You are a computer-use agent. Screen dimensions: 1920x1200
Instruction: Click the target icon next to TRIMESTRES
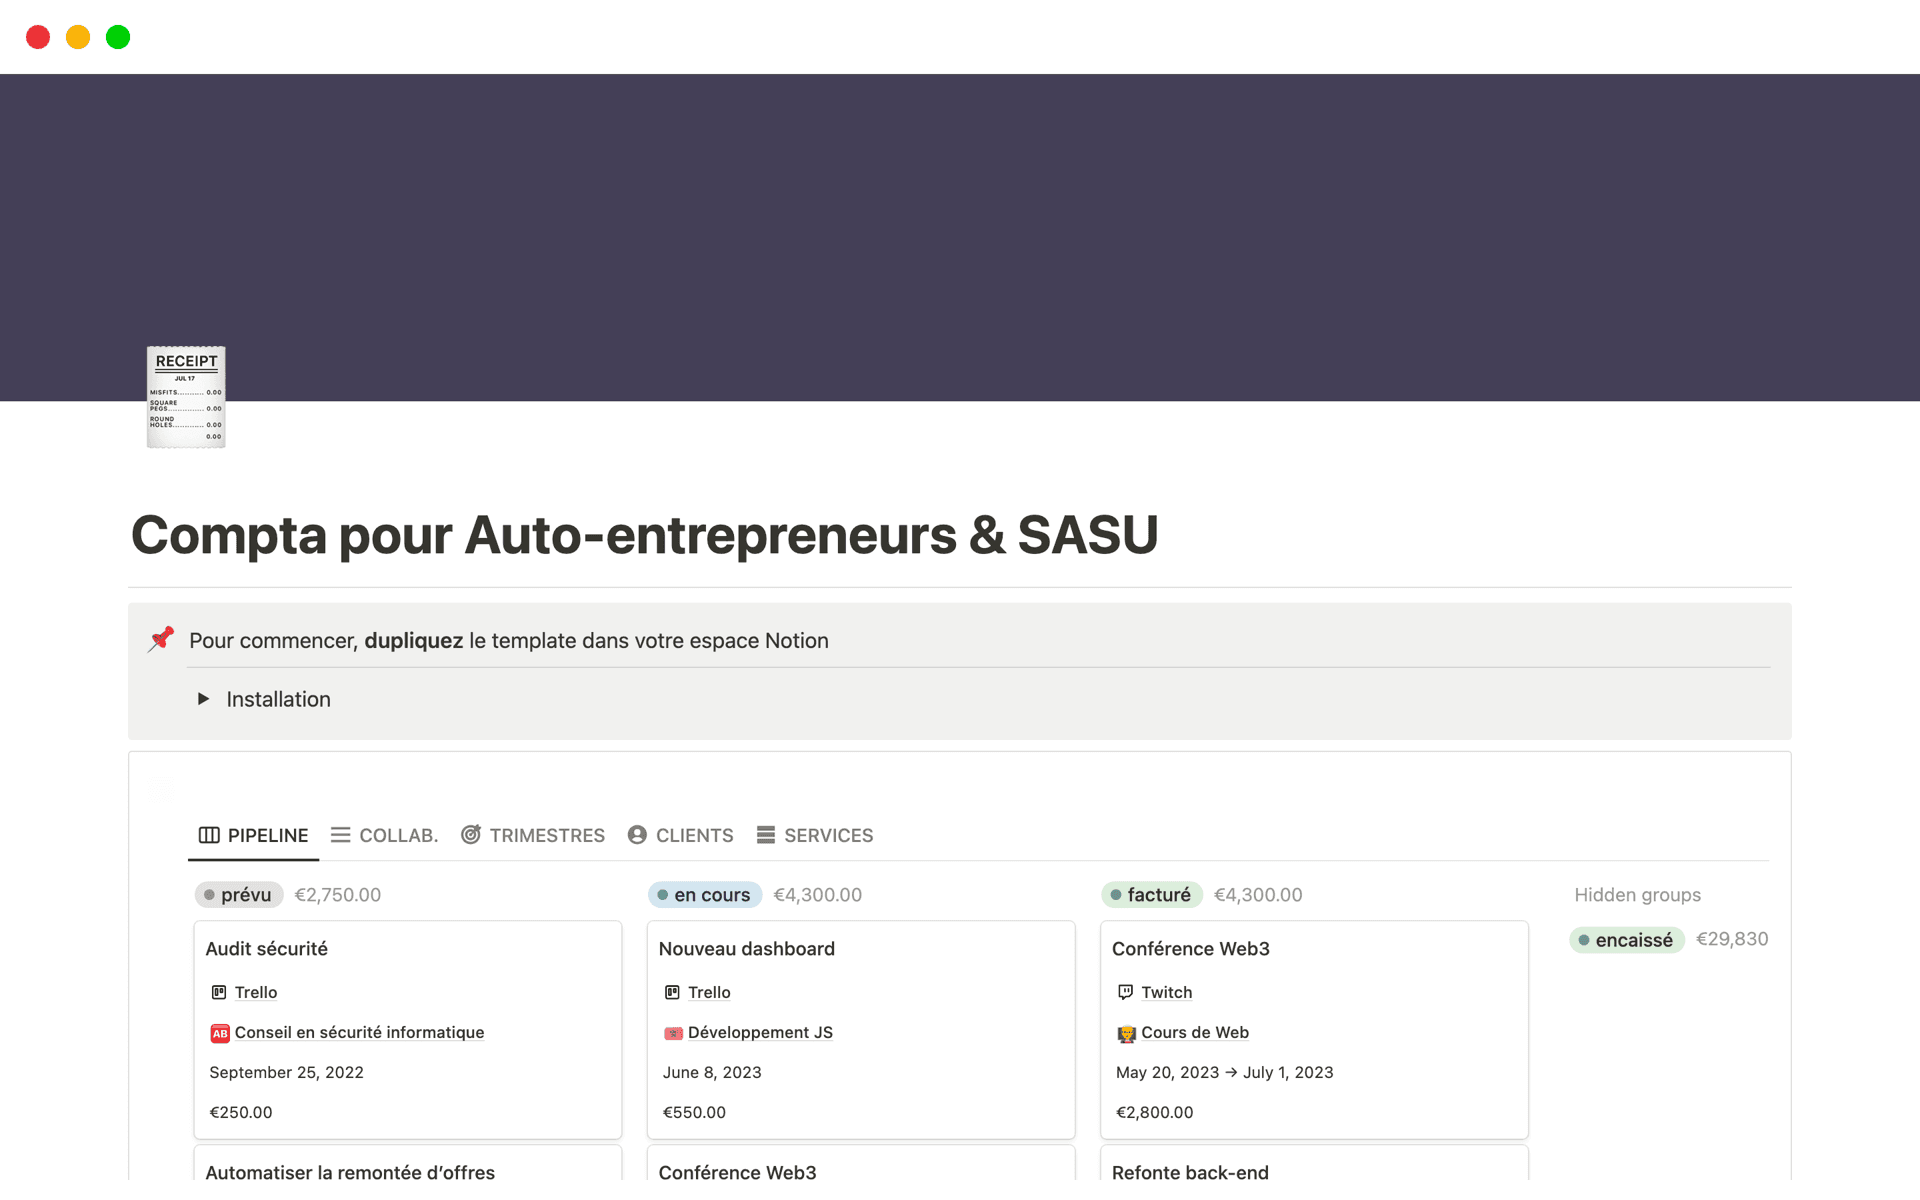[471, 835]
